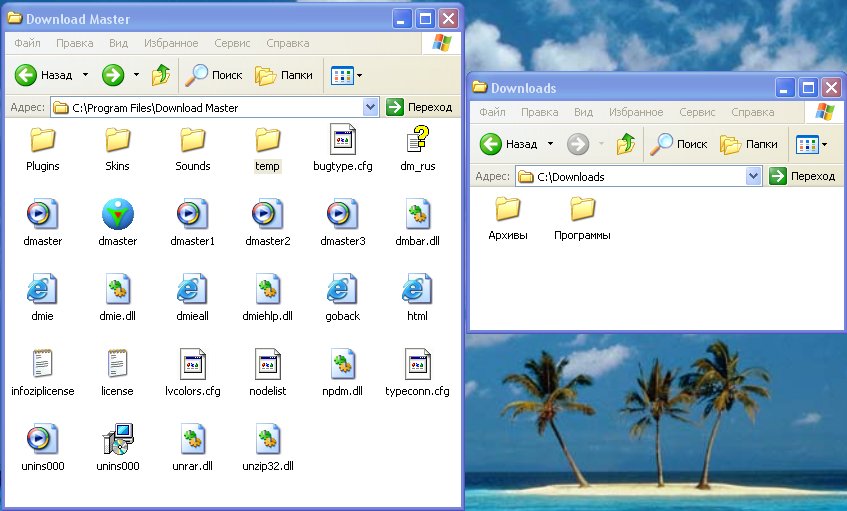The image size is (847, 511).
Task: Open the Сервис menu in Downloads window
Action: 697,112
